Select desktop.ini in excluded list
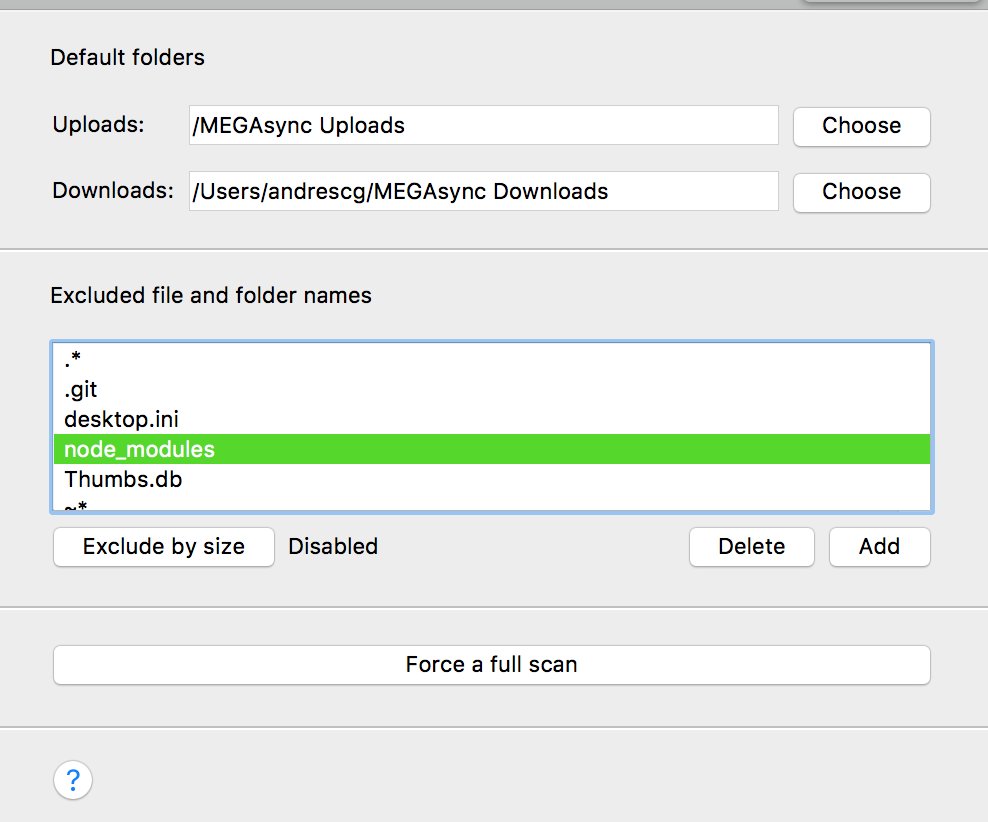988x822 pixels. point(491,420)
